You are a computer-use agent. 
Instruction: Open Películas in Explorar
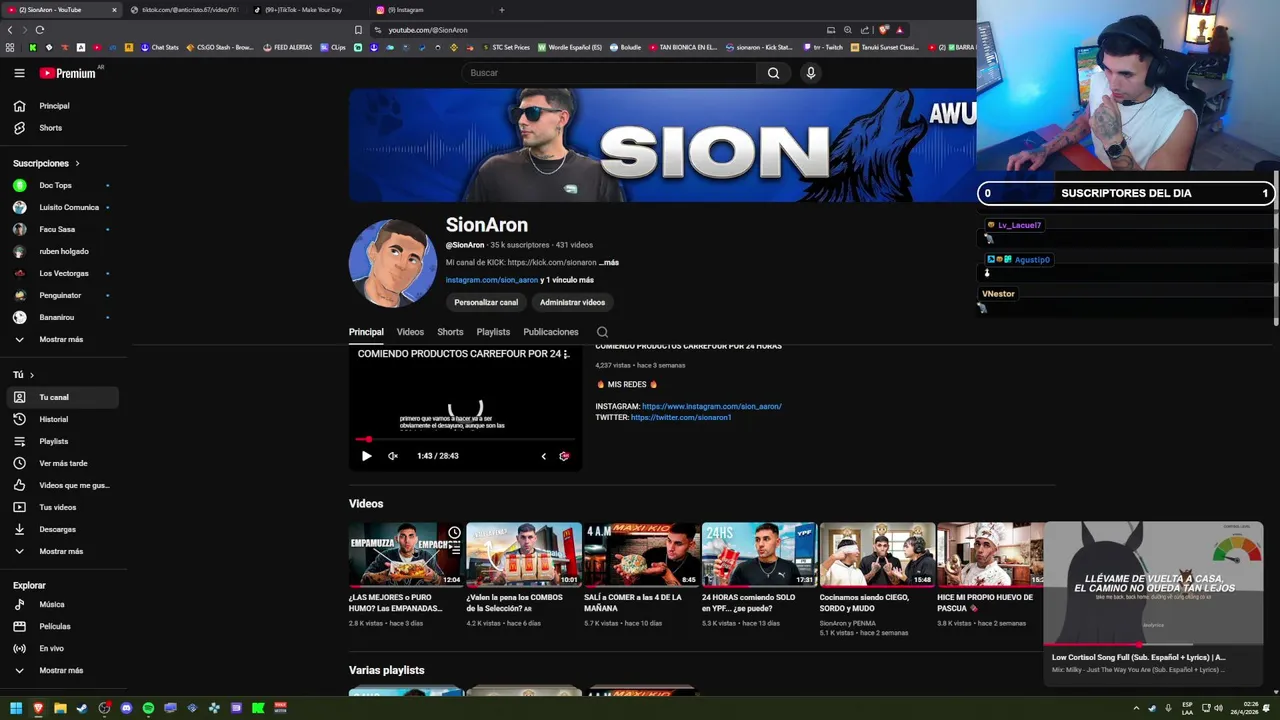pyautogui.click(x=64, y=626)
